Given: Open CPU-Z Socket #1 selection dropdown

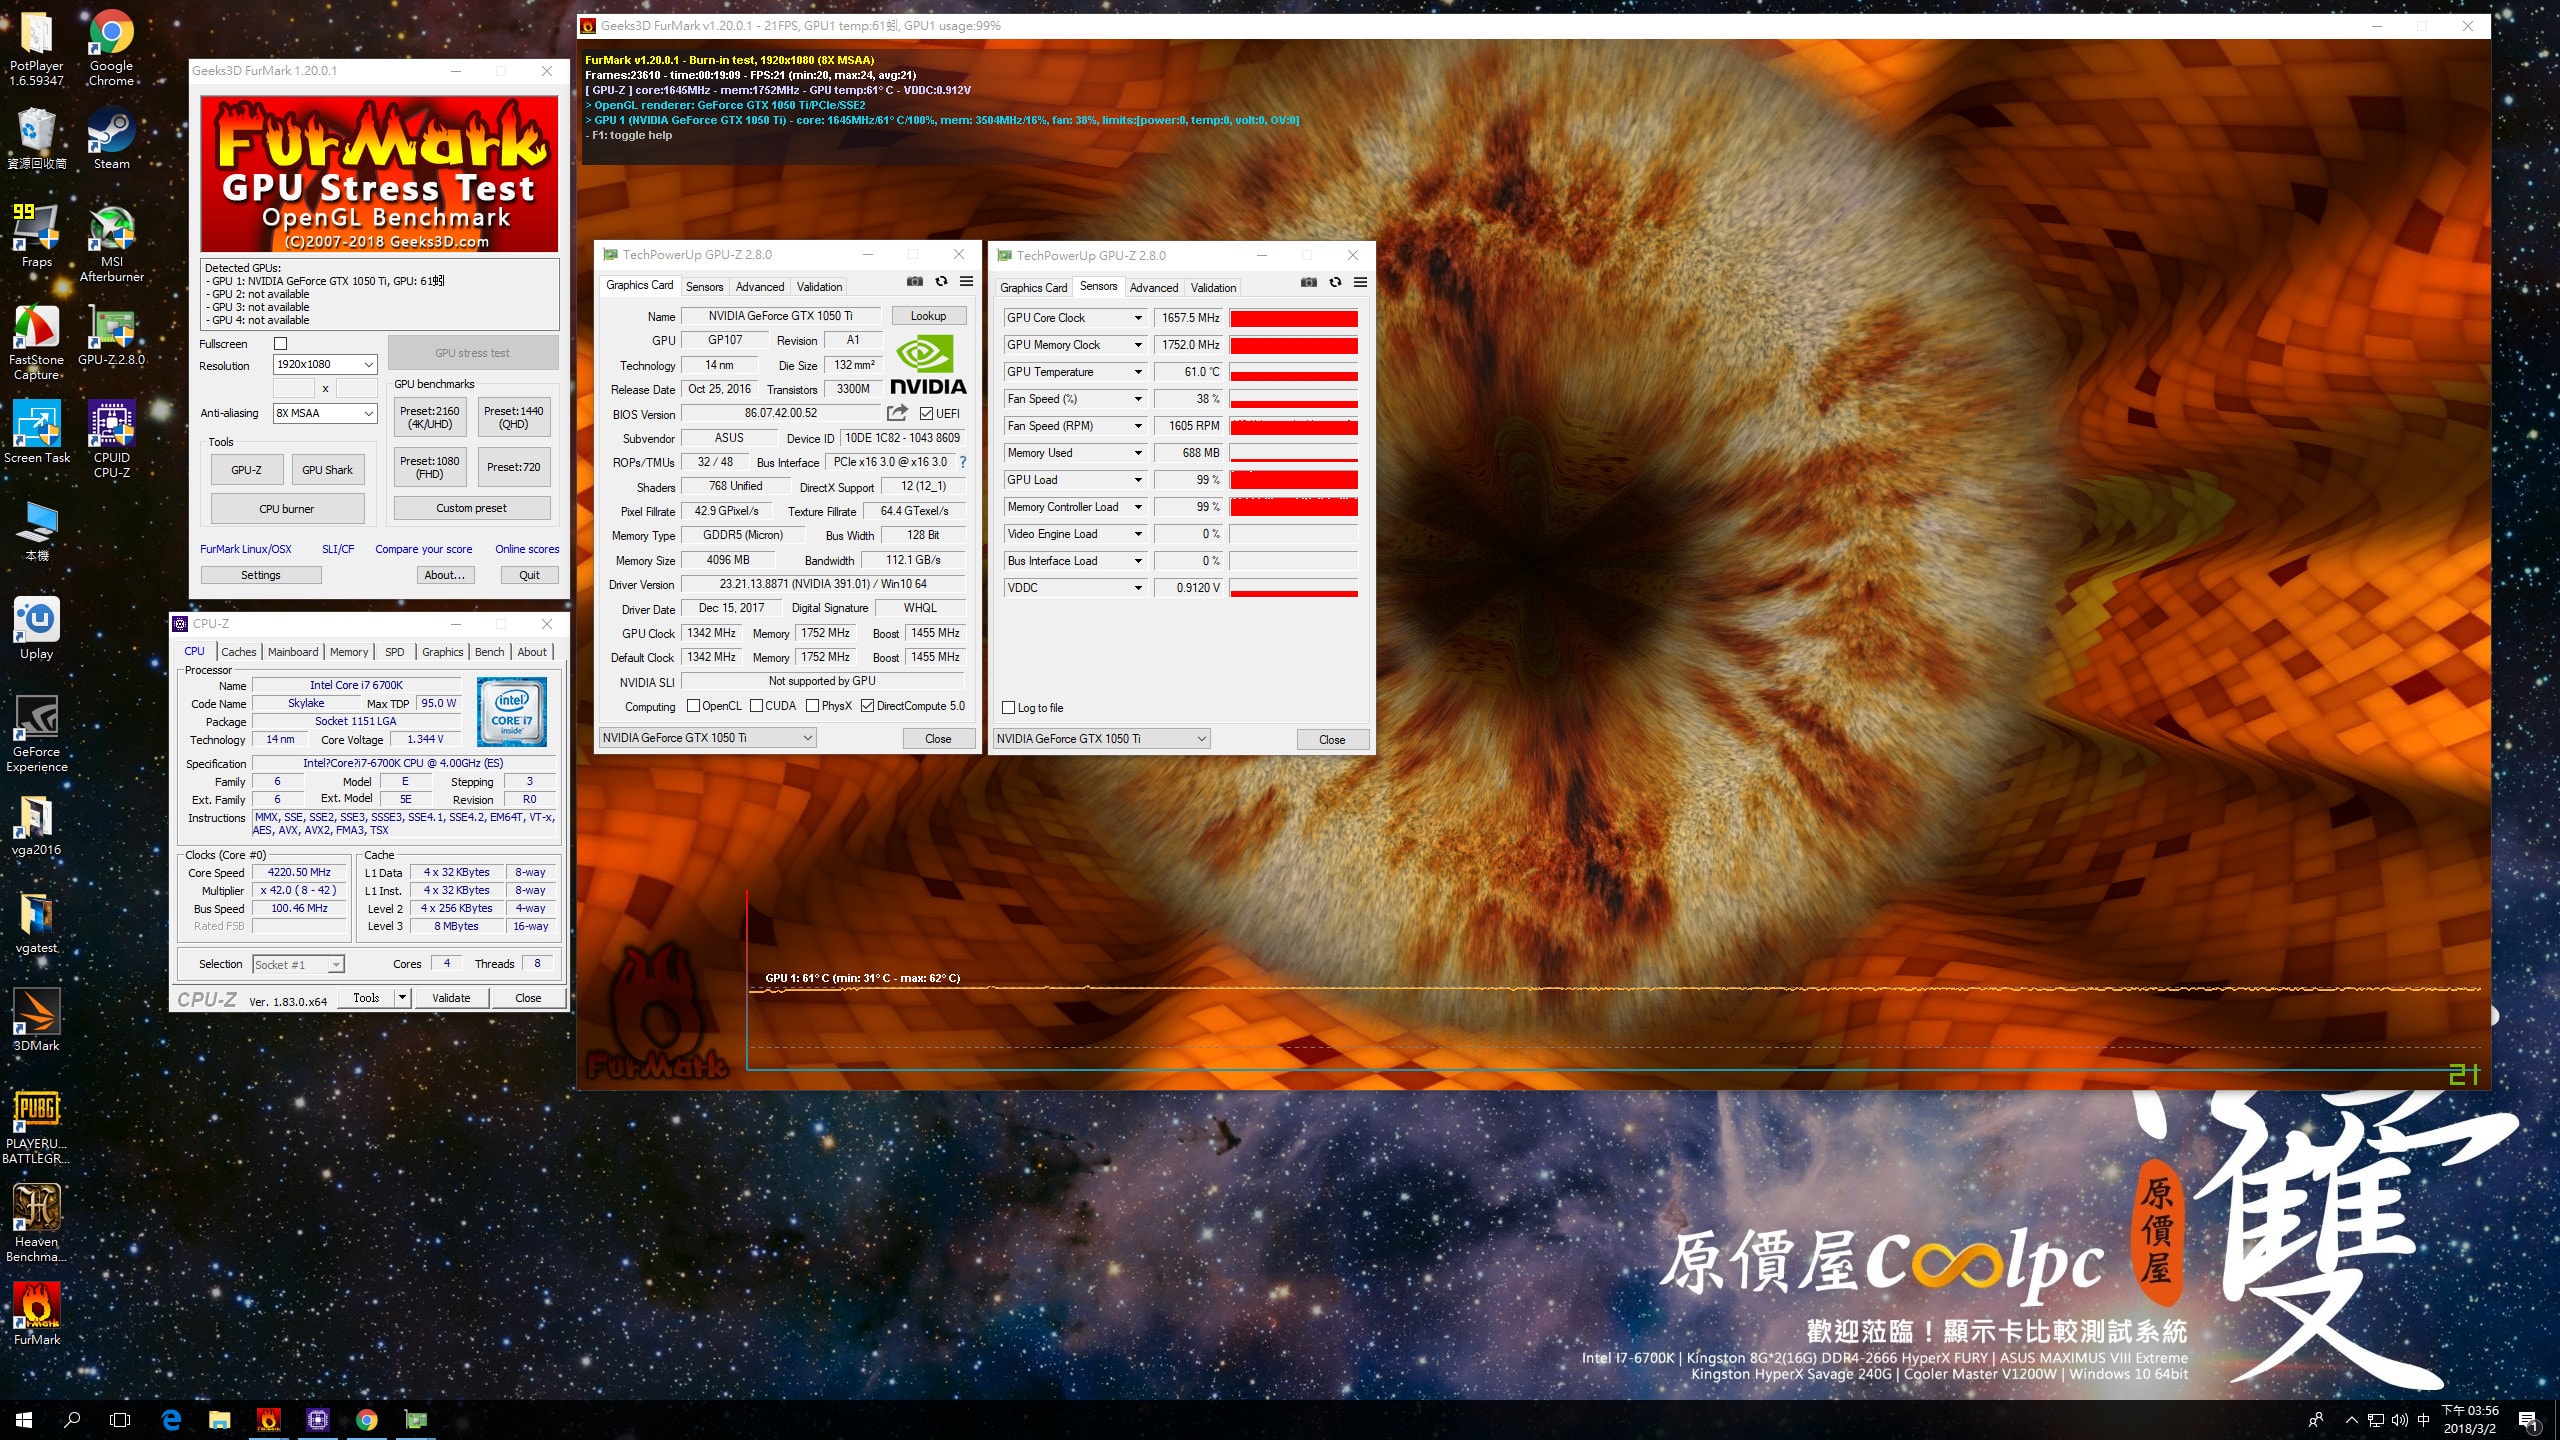Looking at the screenshot, I should [x=298, y=964].
